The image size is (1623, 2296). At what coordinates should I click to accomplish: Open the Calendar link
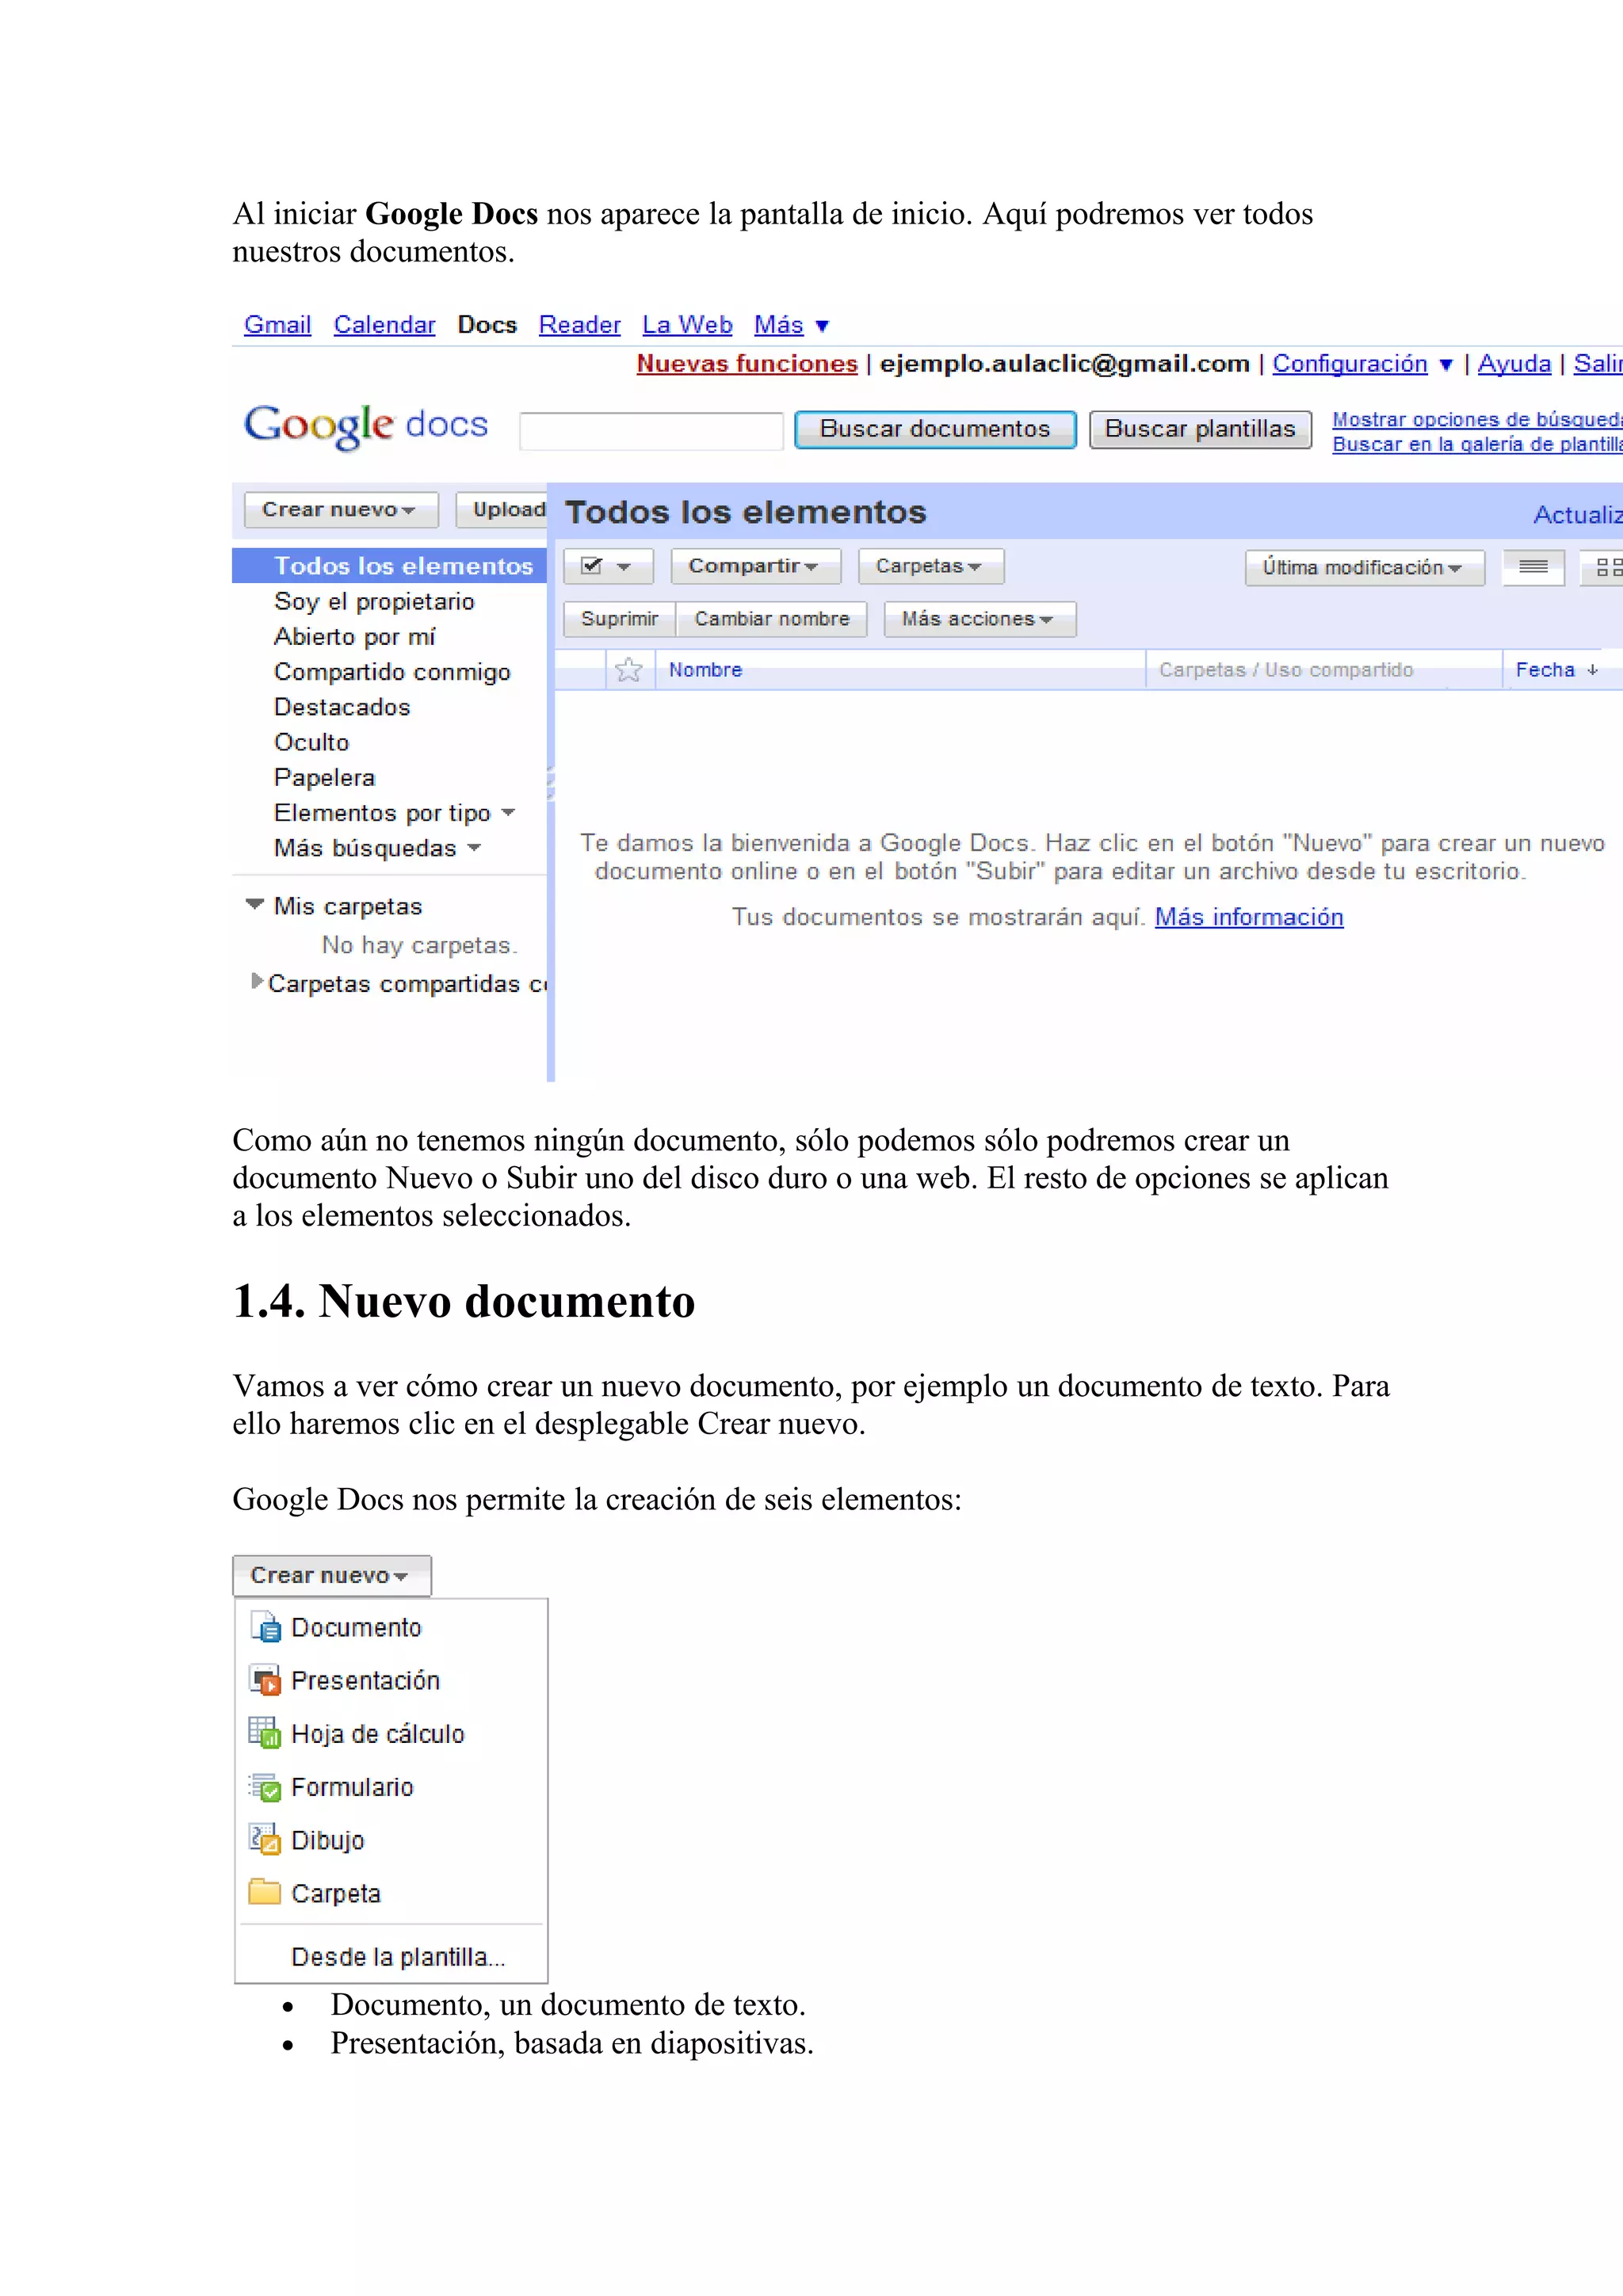point(385,325)
